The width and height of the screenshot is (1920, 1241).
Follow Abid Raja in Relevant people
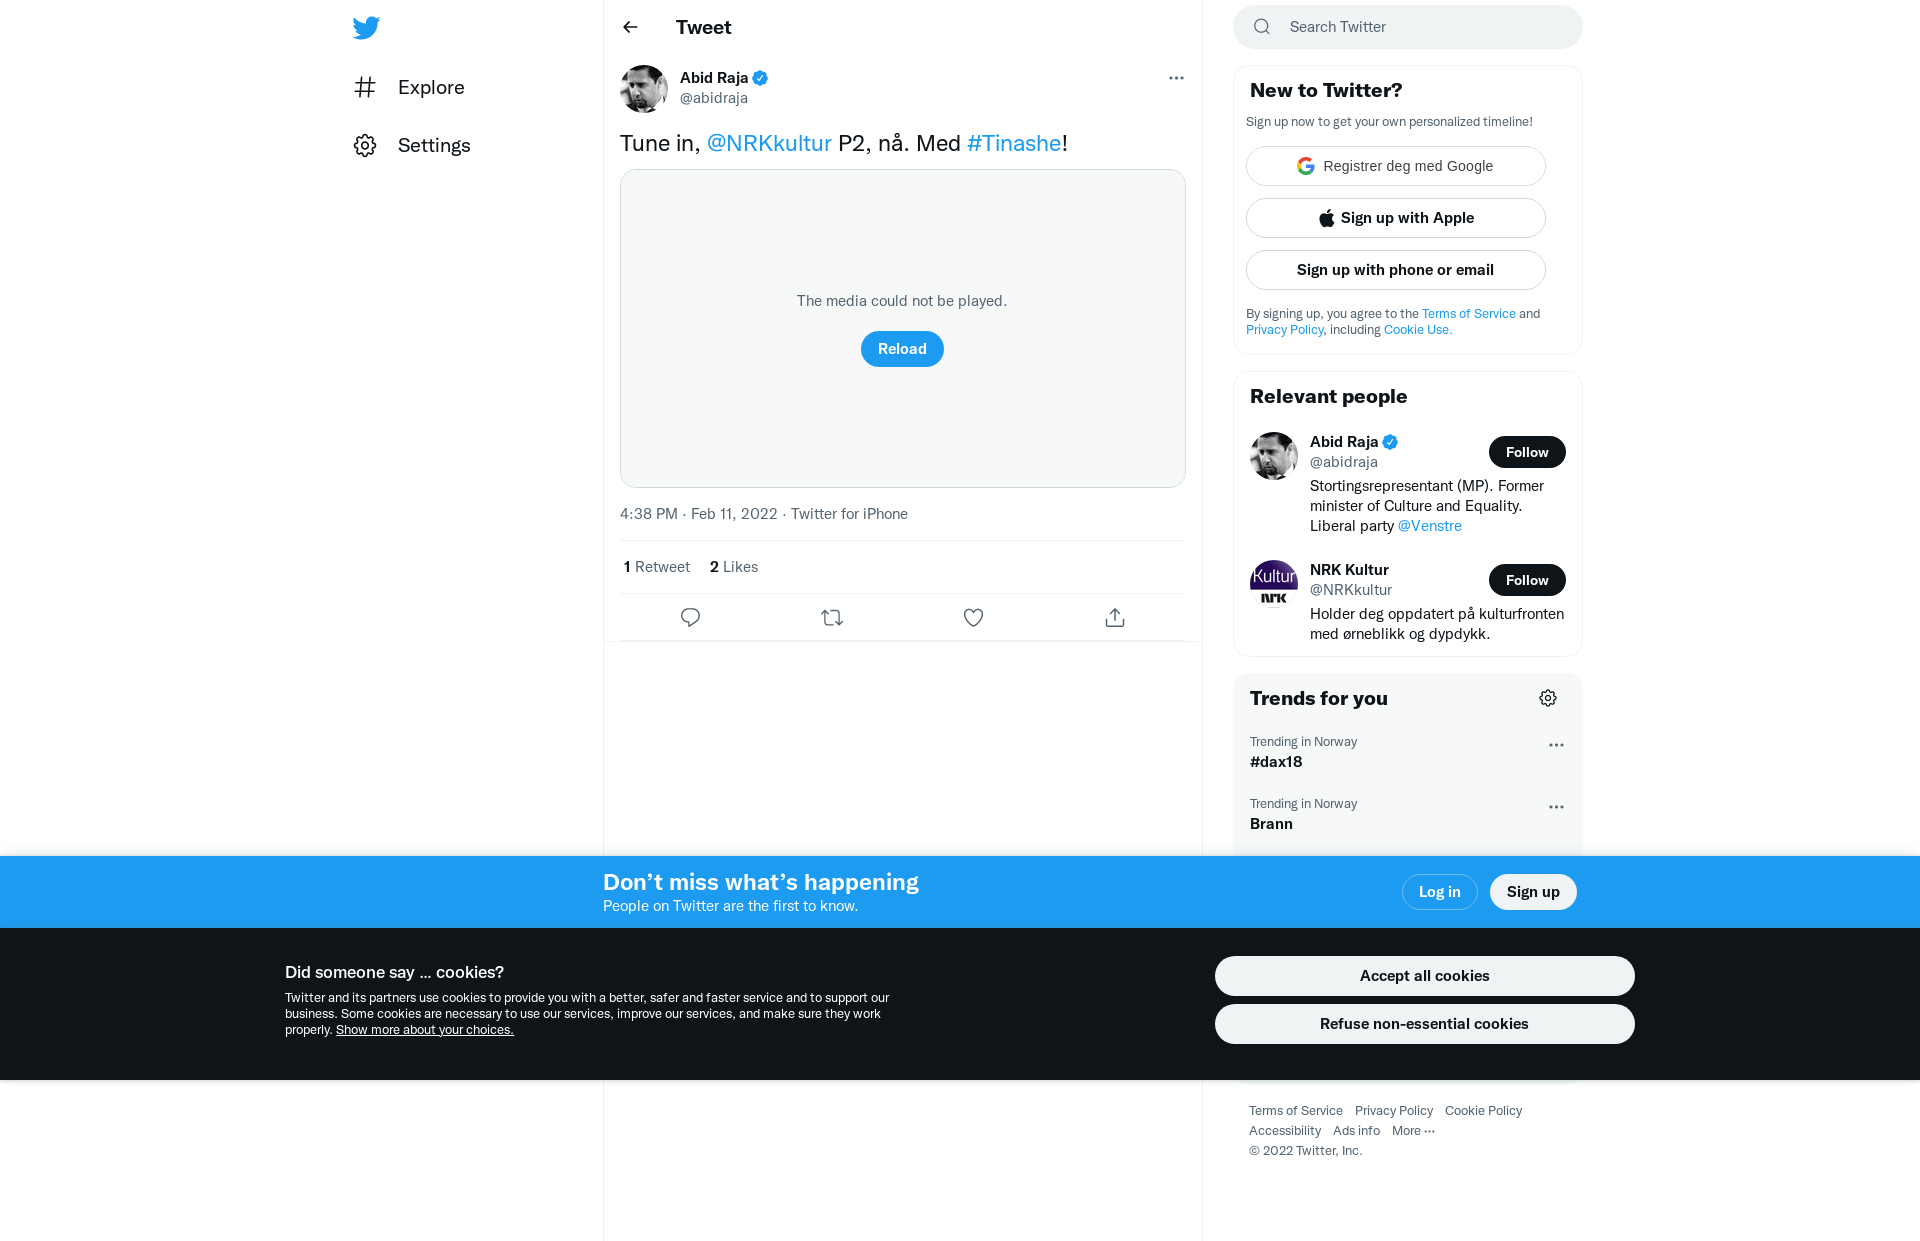coord(1527,452)
